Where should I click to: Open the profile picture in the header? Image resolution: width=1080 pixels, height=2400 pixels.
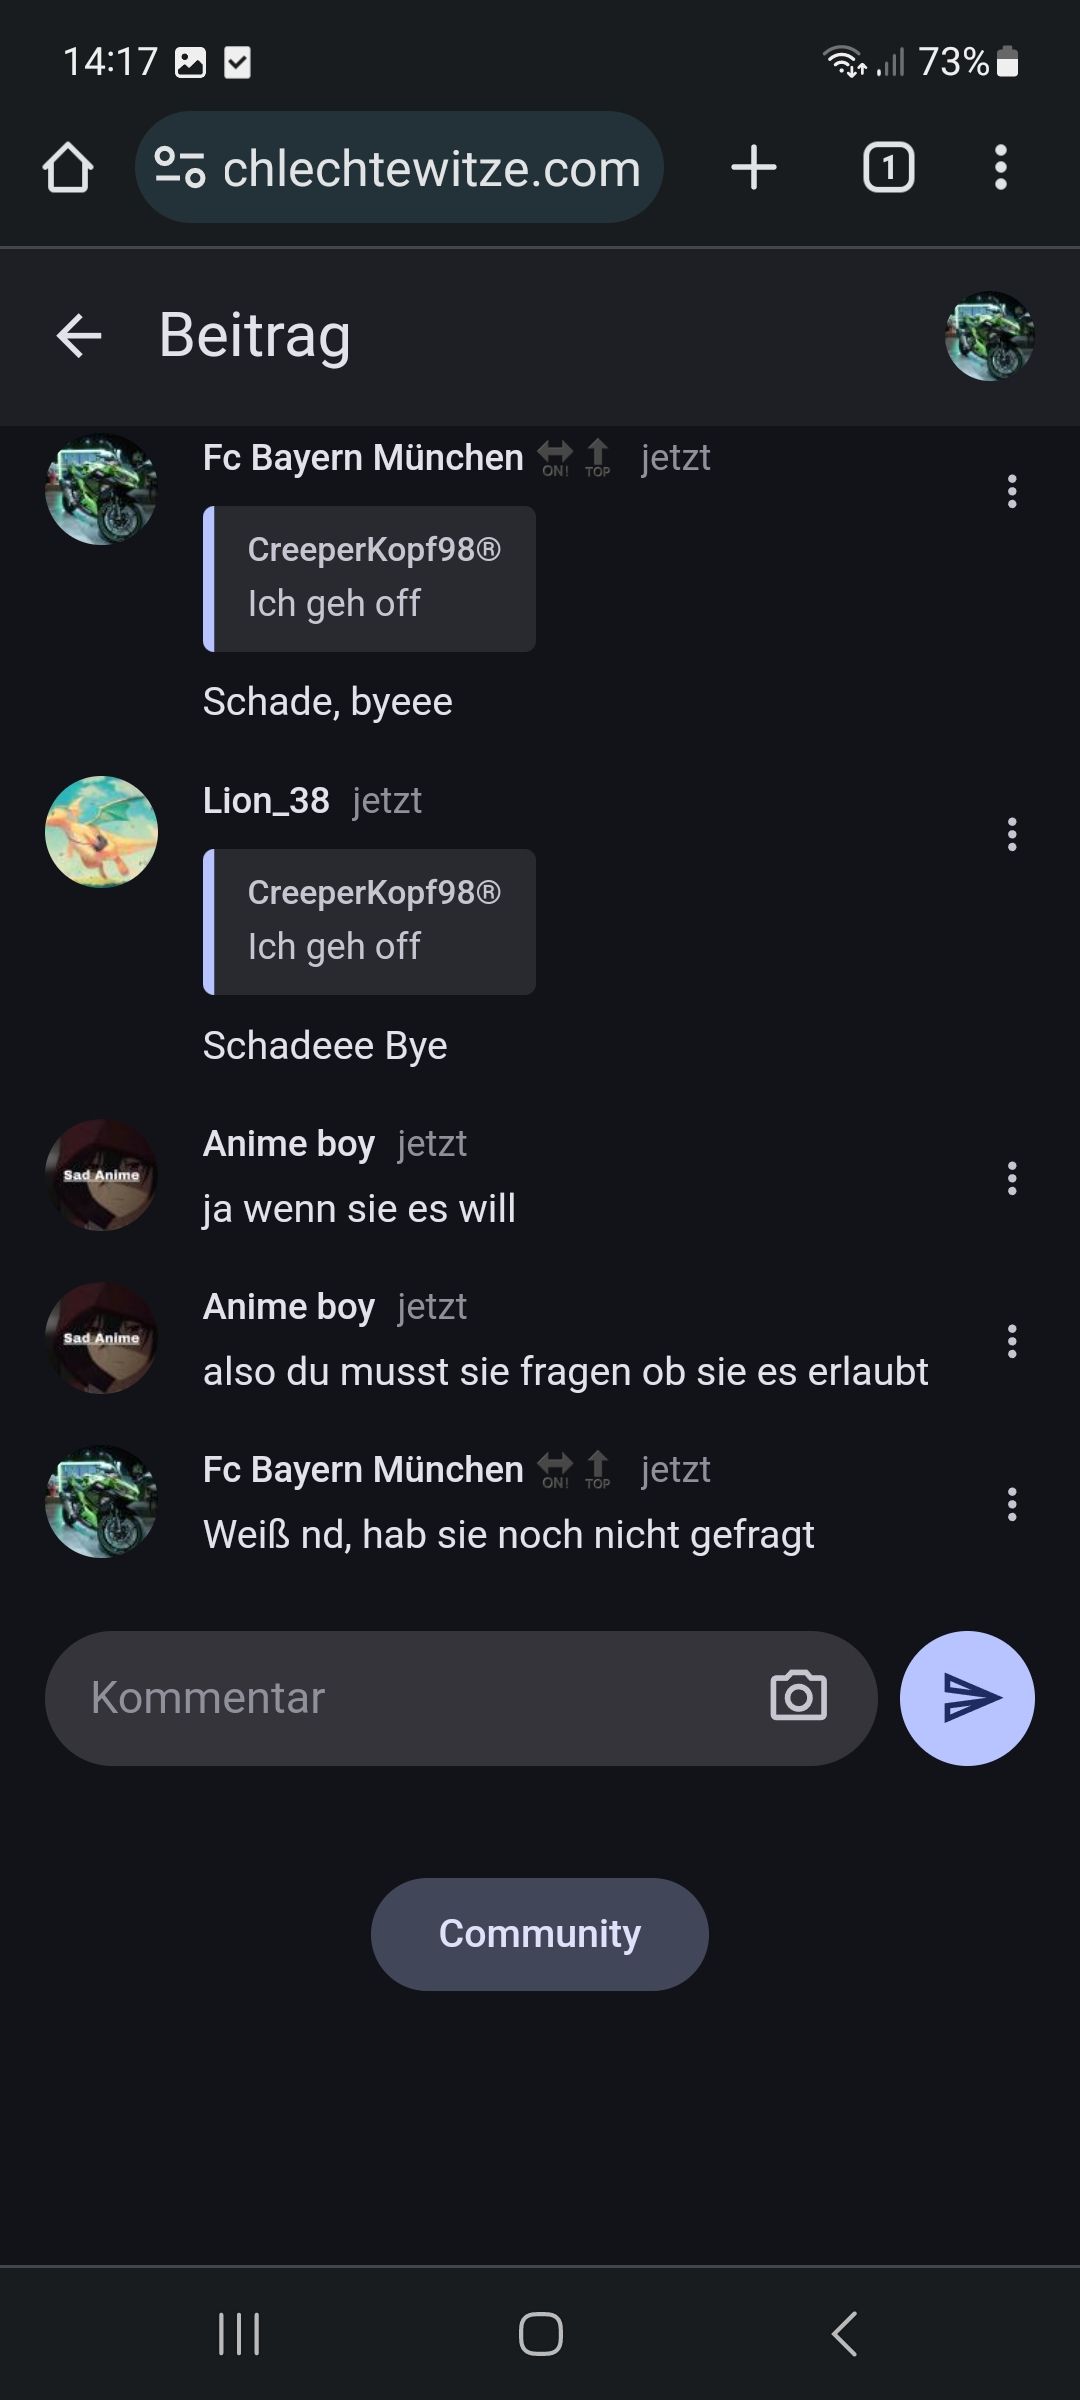[x=989, y=336]
